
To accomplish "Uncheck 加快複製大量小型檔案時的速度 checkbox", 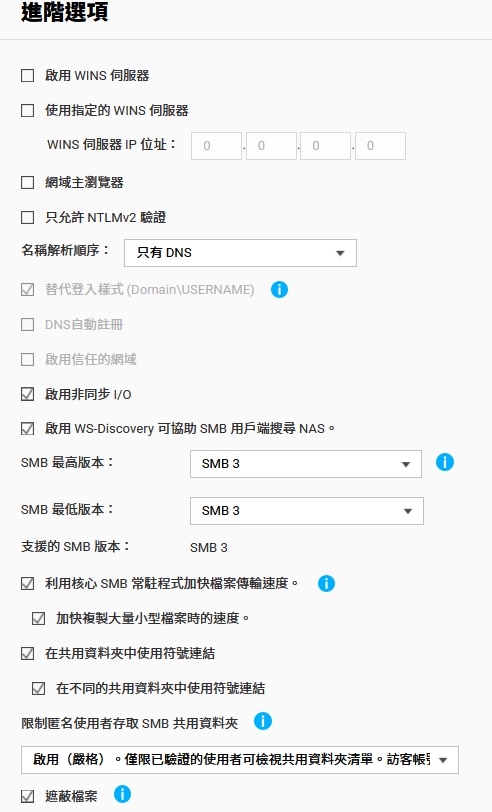I will coord(38,618).
